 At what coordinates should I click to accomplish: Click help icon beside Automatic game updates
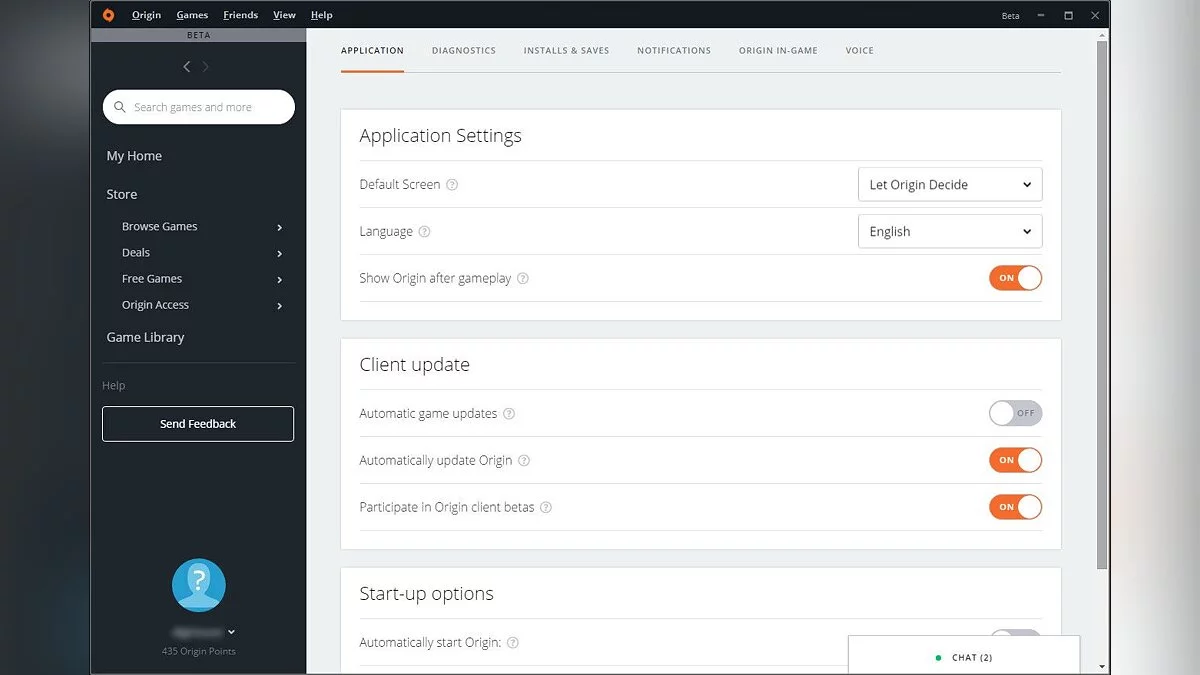click(509, 414)
